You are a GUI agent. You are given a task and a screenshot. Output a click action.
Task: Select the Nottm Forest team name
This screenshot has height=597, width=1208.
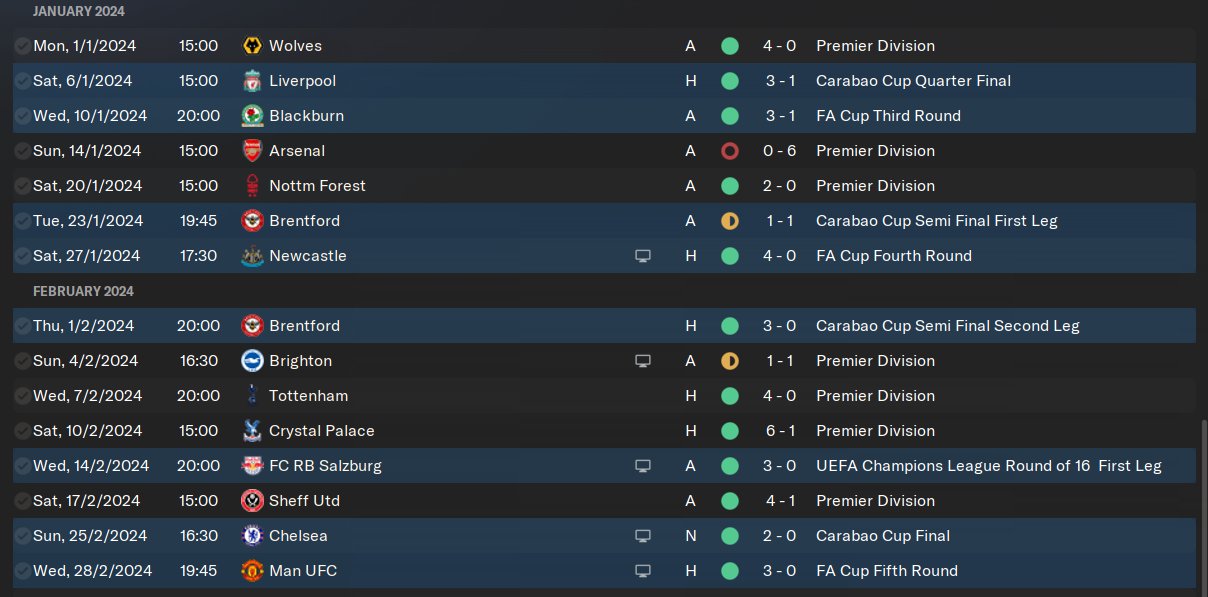317,186
